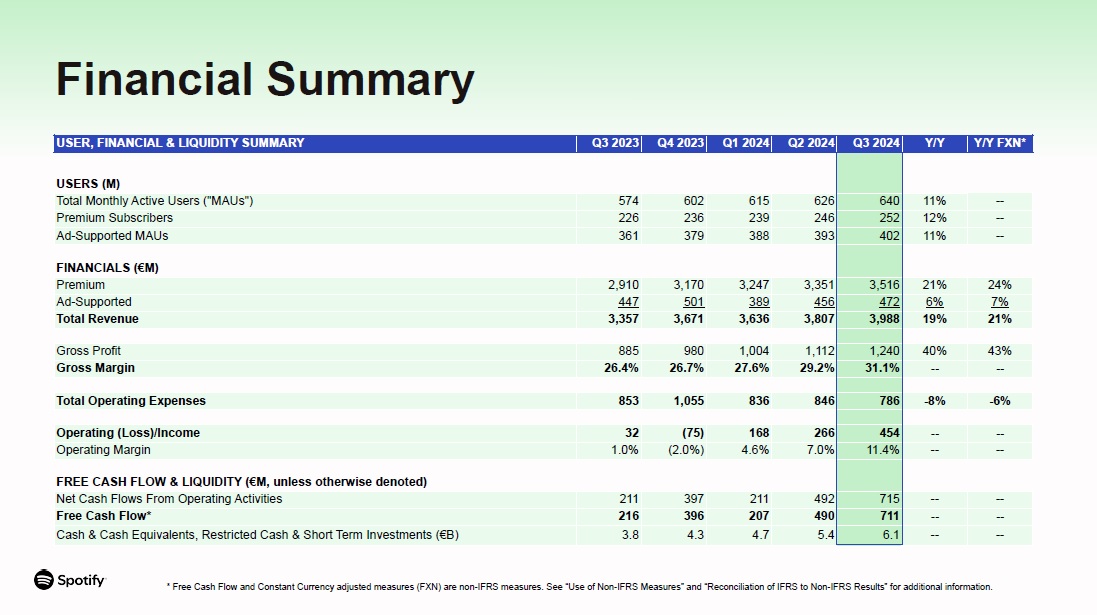The width and height of the screenshot is (1097, 615).
Task: Click the Total Revenue row label
Action: point(97,319)
